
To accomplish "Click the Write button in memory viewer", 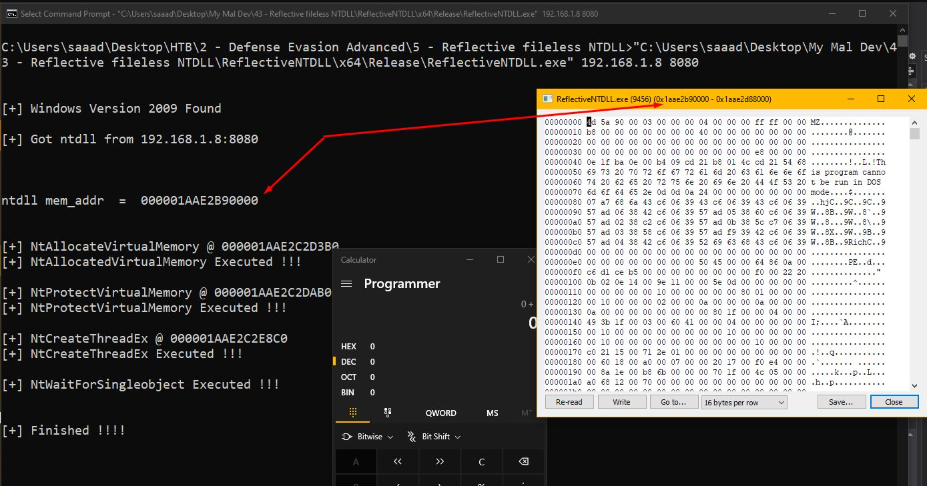I will point(621,402).
